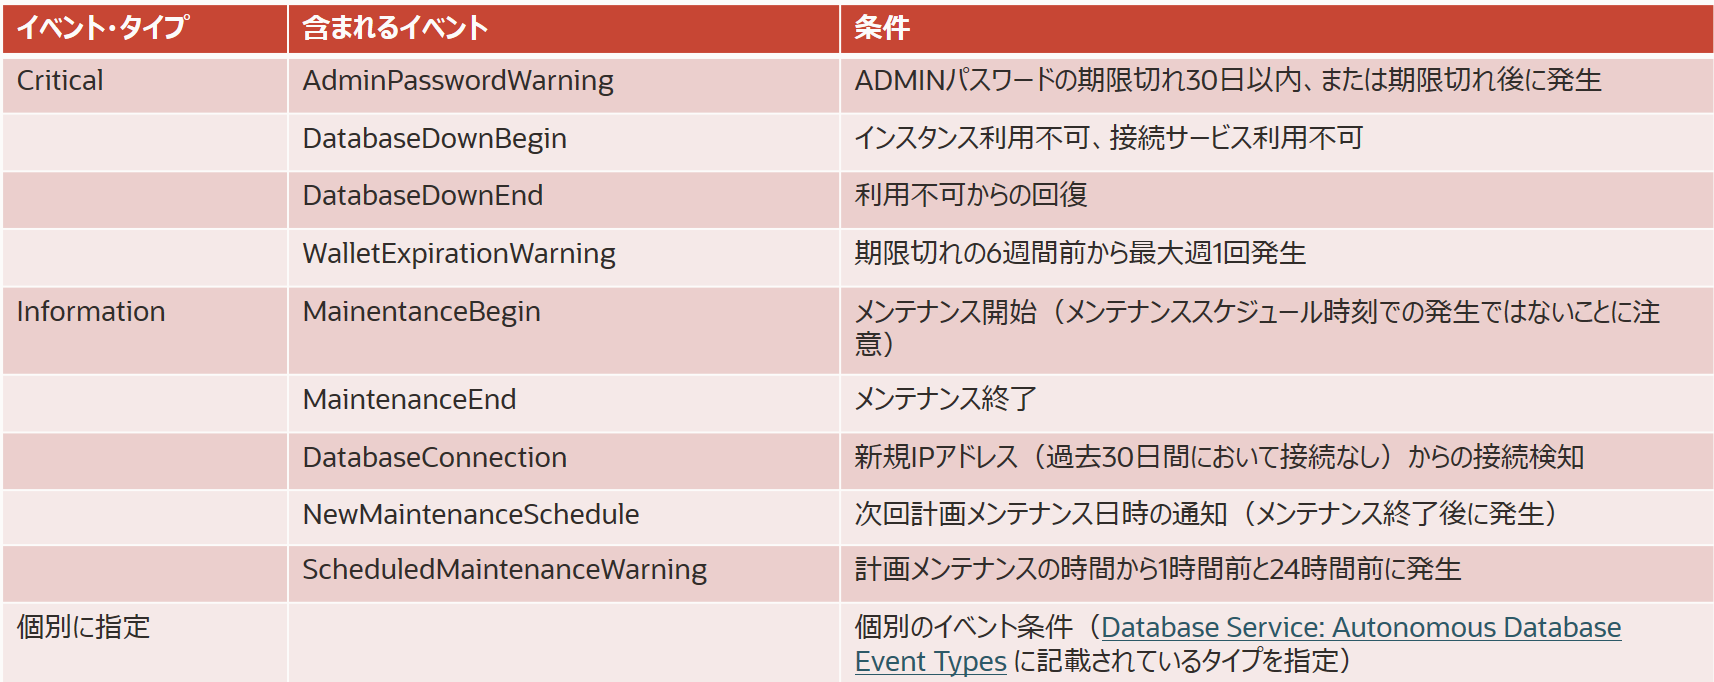Viewport: 1714px width, 682px height.
Task: Click the WalletExpirationWarning event name
Action: (x=459, y=254)
